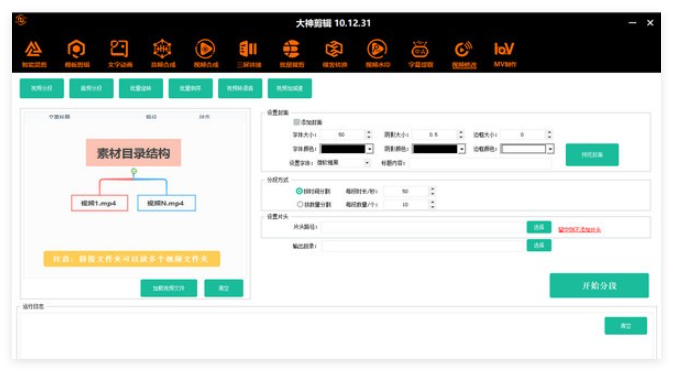The height and width of the screenshot is (371, 673).
Task: Click the white 边框颜色 border color swatch
Action: pyautogui.click(x=524, y=149)
